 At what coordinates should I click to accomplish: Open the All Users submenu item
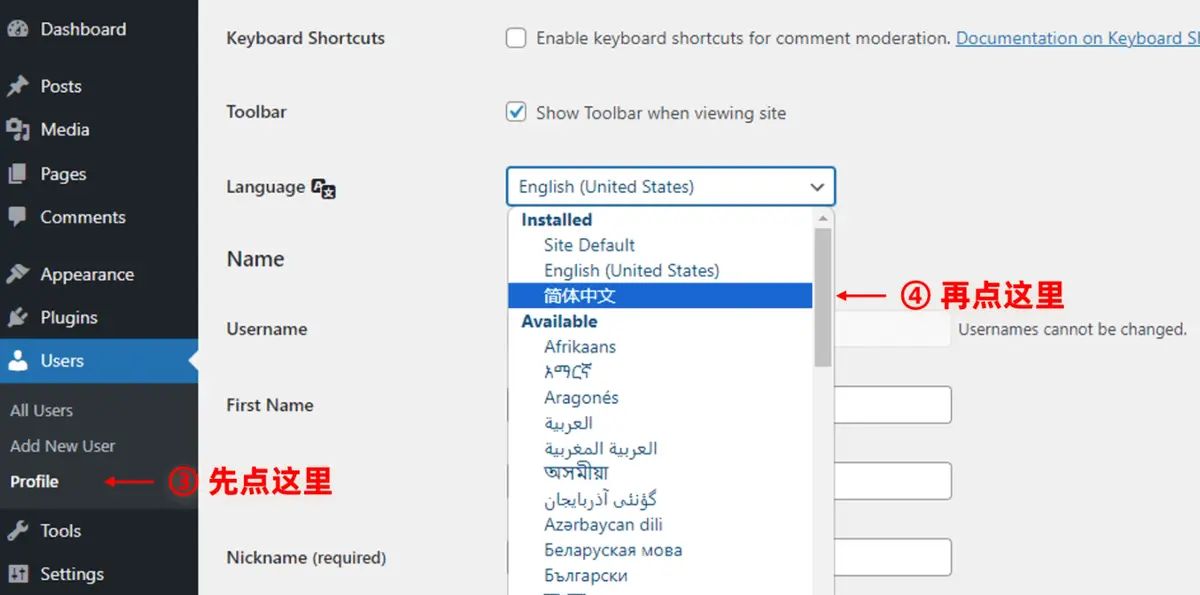click(41, 409)
